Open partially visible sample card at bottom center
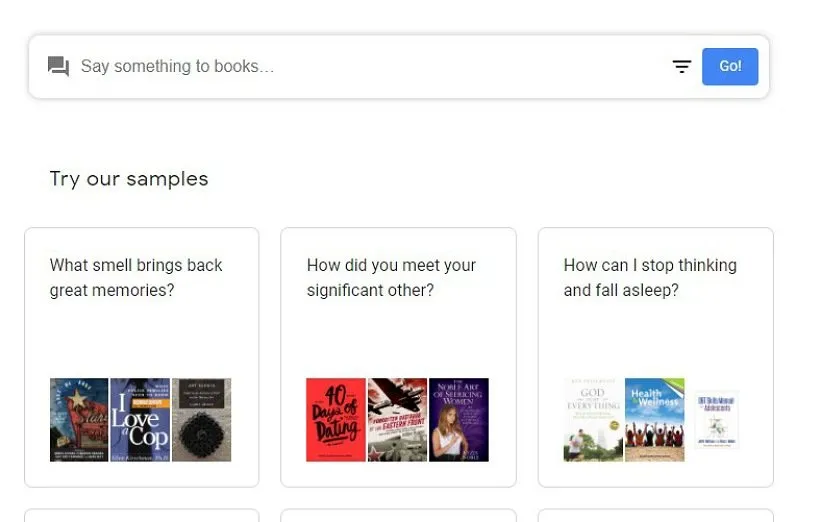 point(398,515)
